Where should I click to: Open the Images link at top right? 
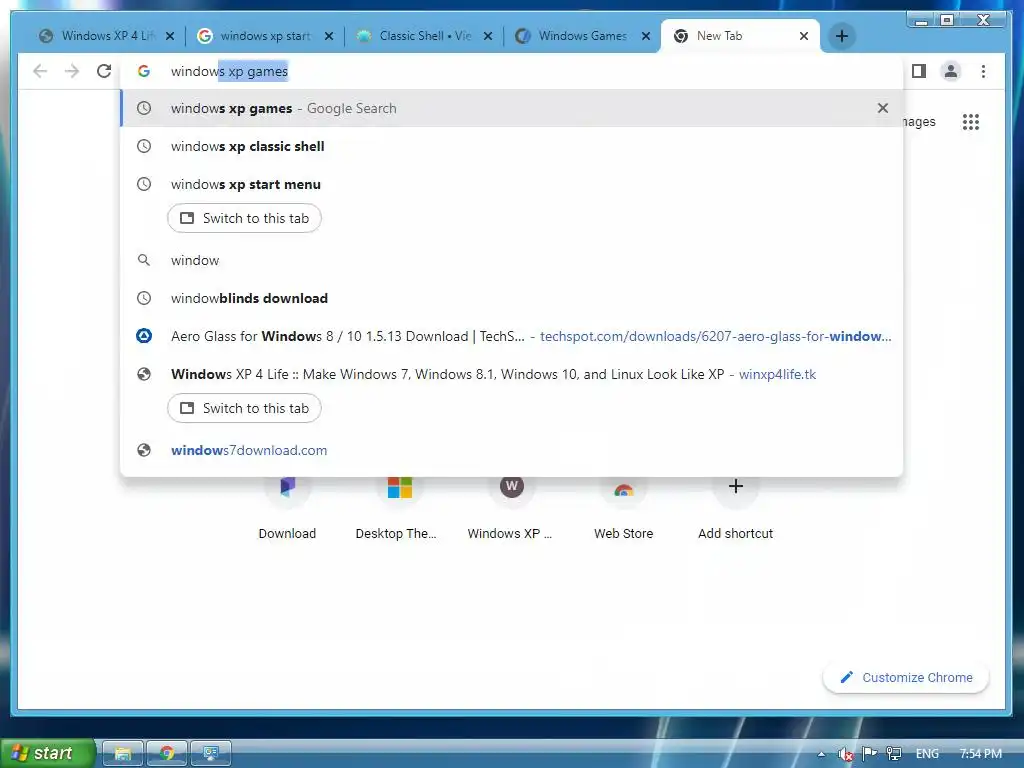919,121
